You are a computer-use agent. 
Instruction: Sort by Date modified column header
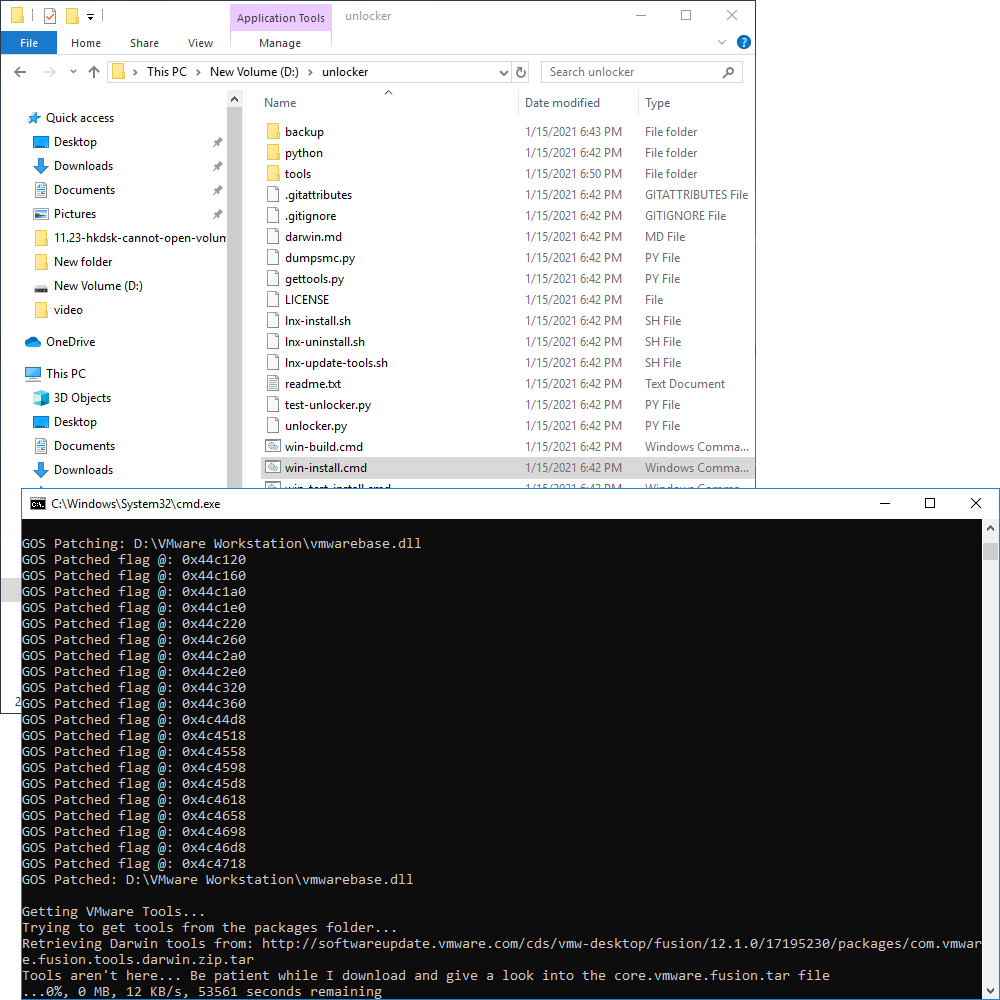tap(562, 103)
